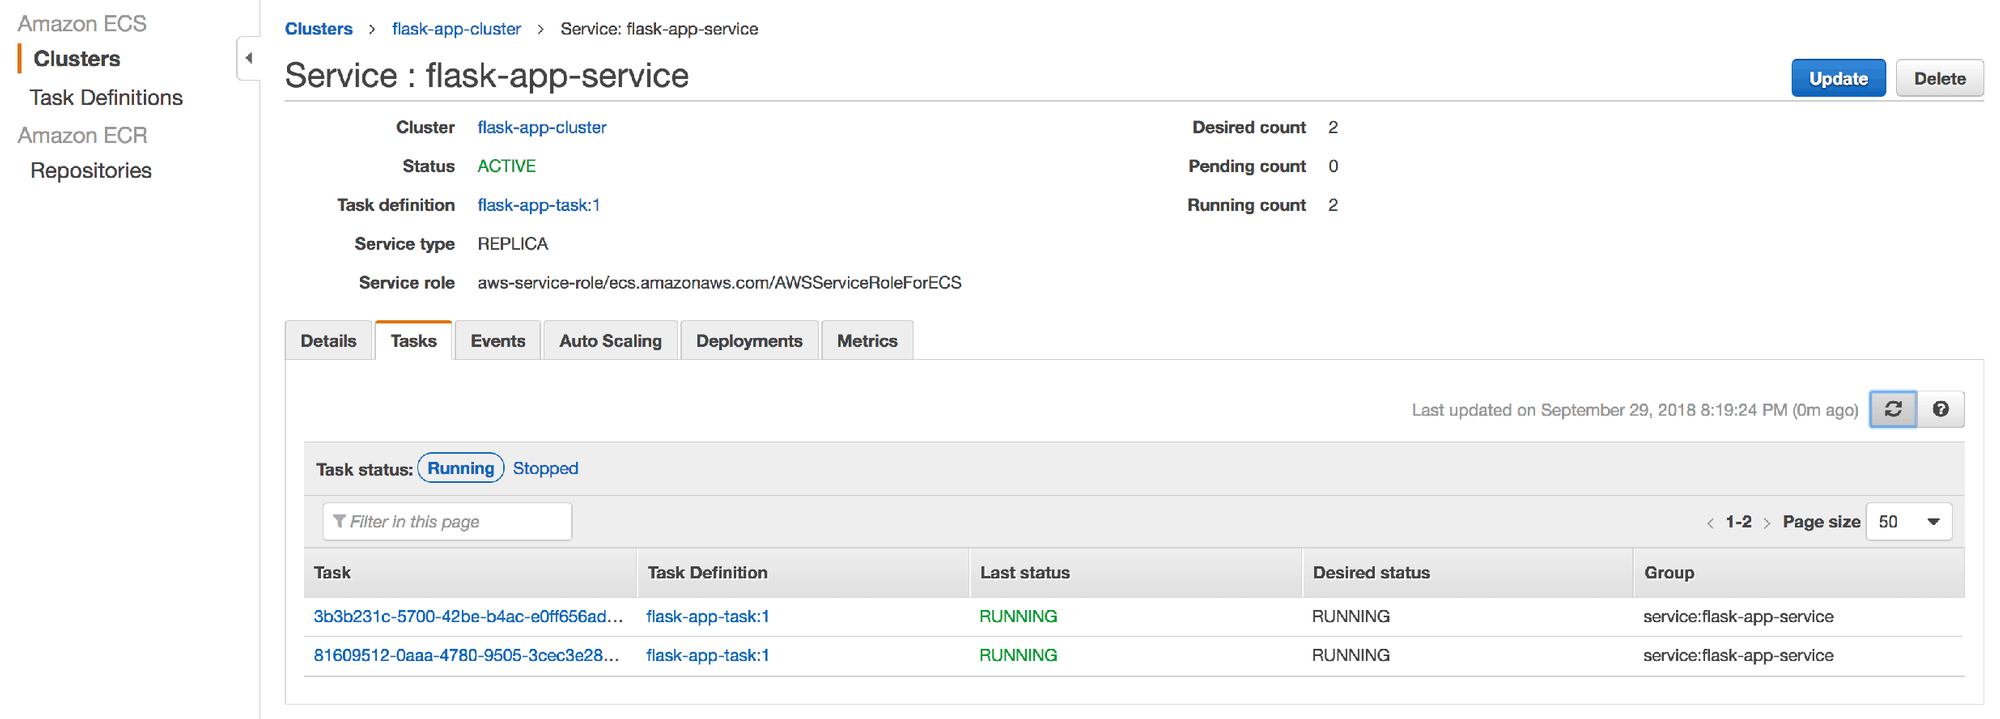Screen dimensions: 2000x719
Task: Show Running task status filter
Action: pos(461,468)
